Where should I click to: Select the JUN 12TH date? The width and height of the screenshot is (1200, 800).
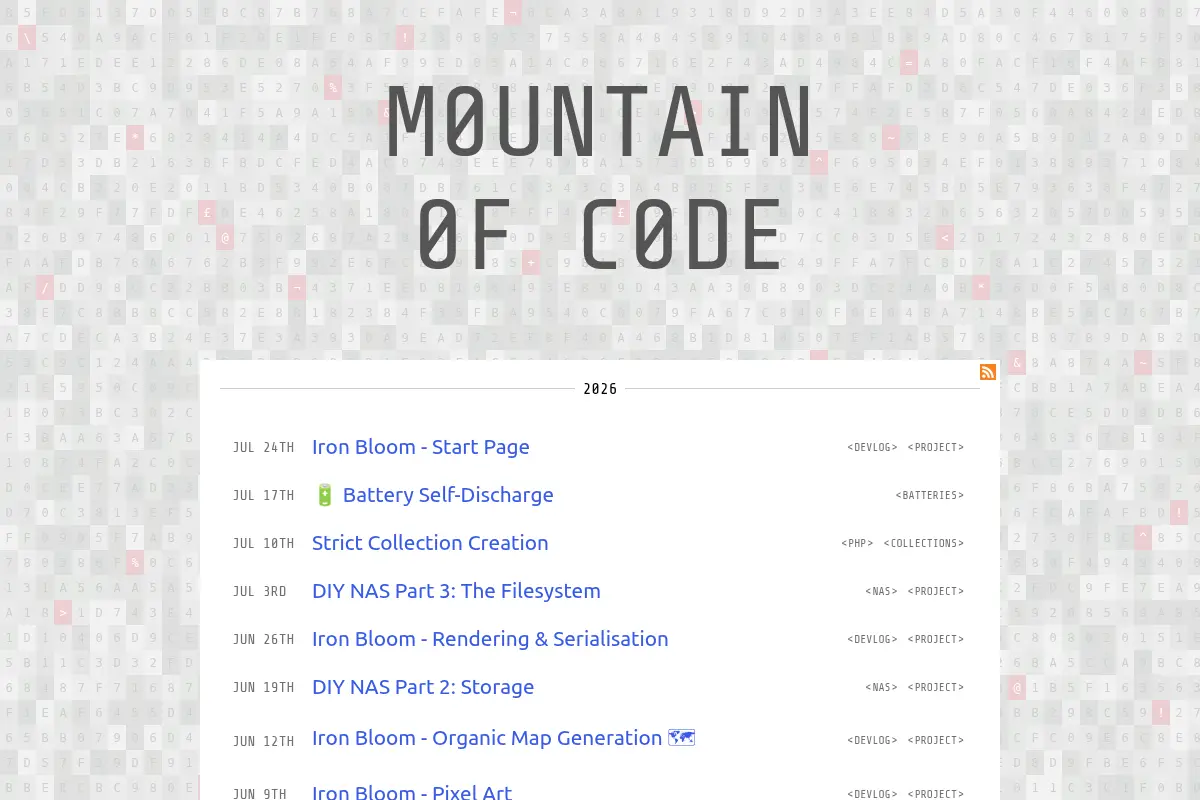[263, 741]
